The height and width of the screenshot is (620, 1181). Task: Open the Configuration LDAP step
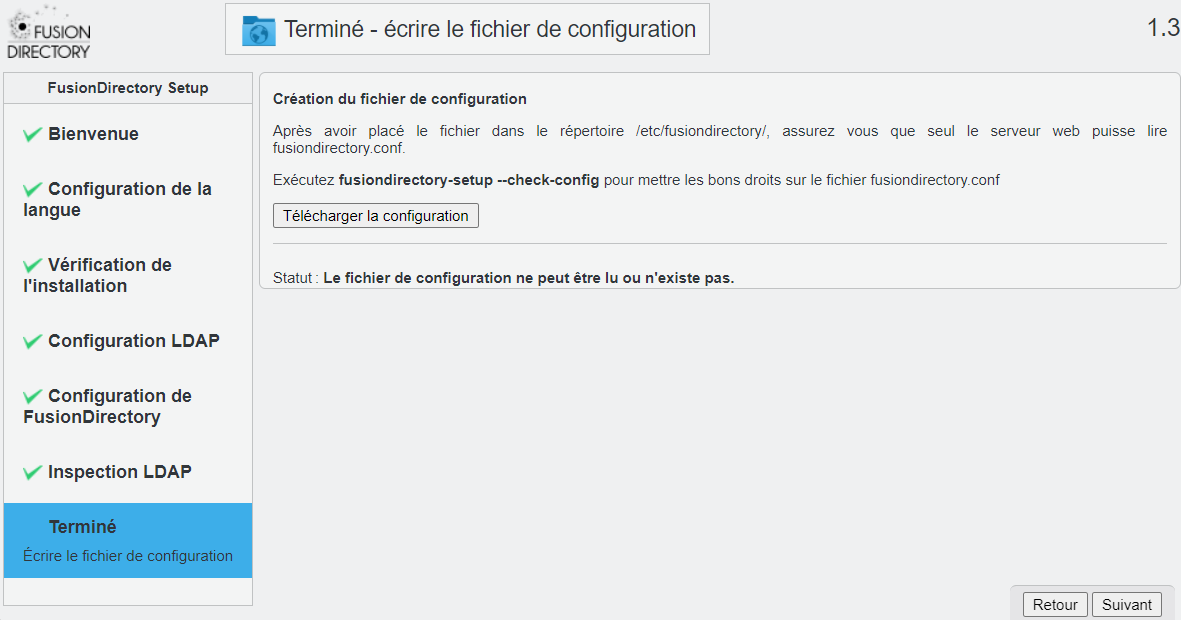[x=128, y=341]
